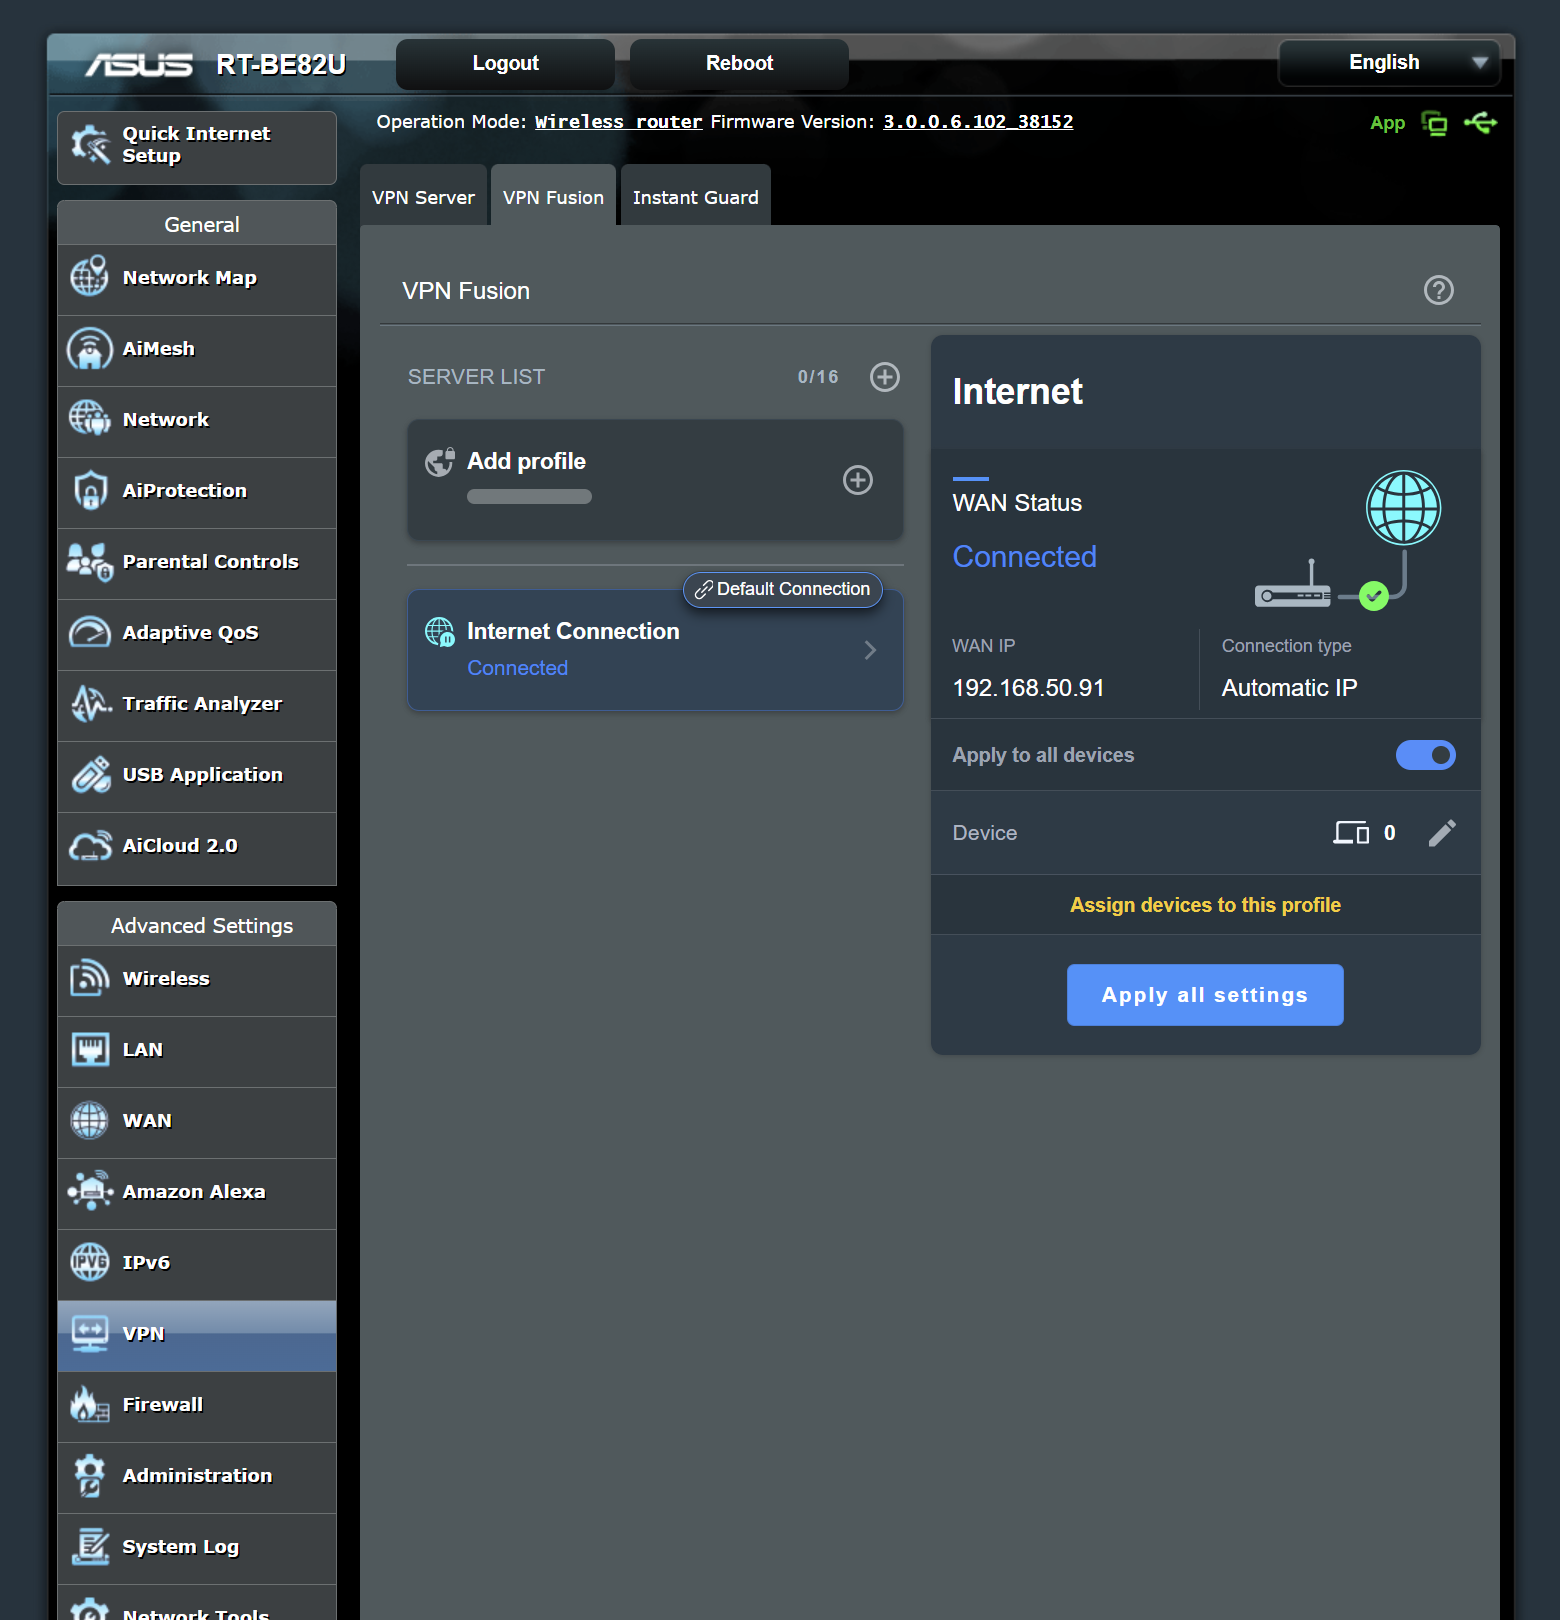Select the Internet Connection profile card
Viewport: 1560px width, 1620px height.
(x=655, y=650)
